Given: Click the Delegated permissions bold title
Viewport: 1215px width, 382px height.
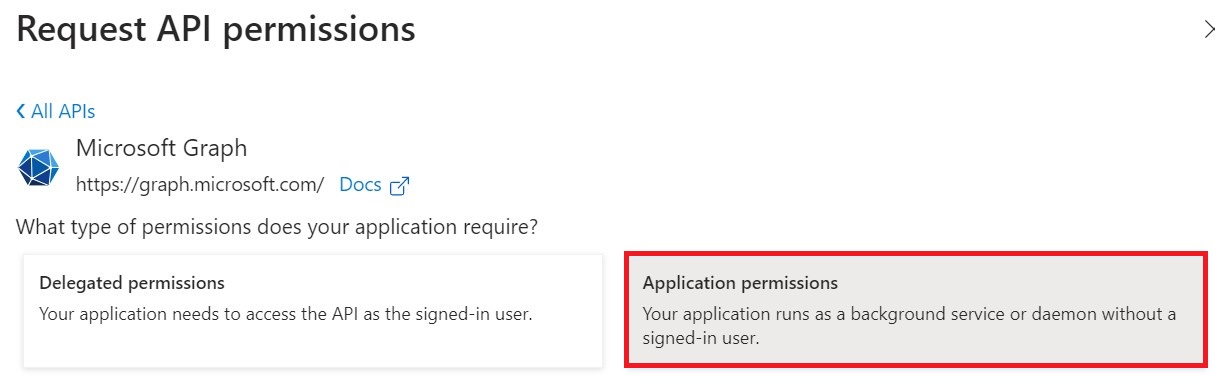Looking at the screenshot, I should [x=132, y=283].
